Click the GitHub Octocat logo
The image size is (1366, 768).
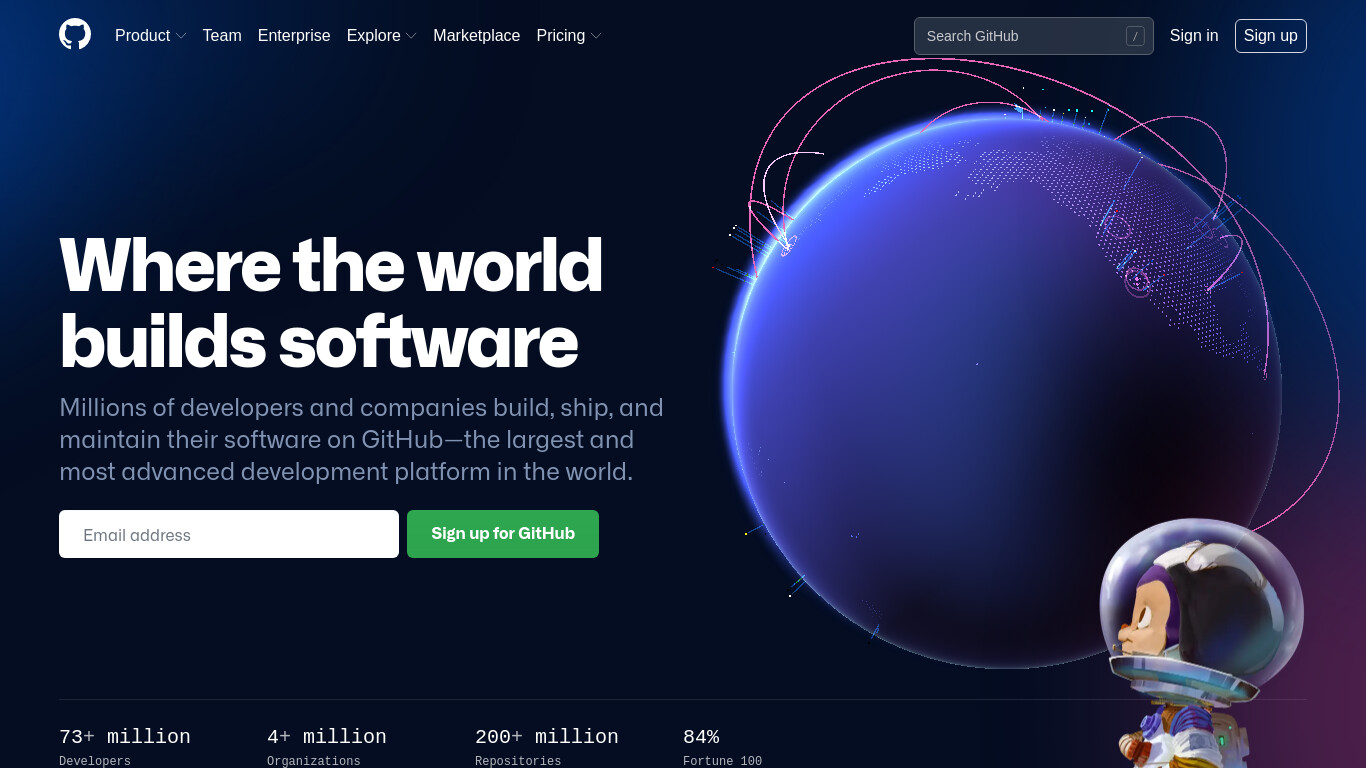point(75,35)
